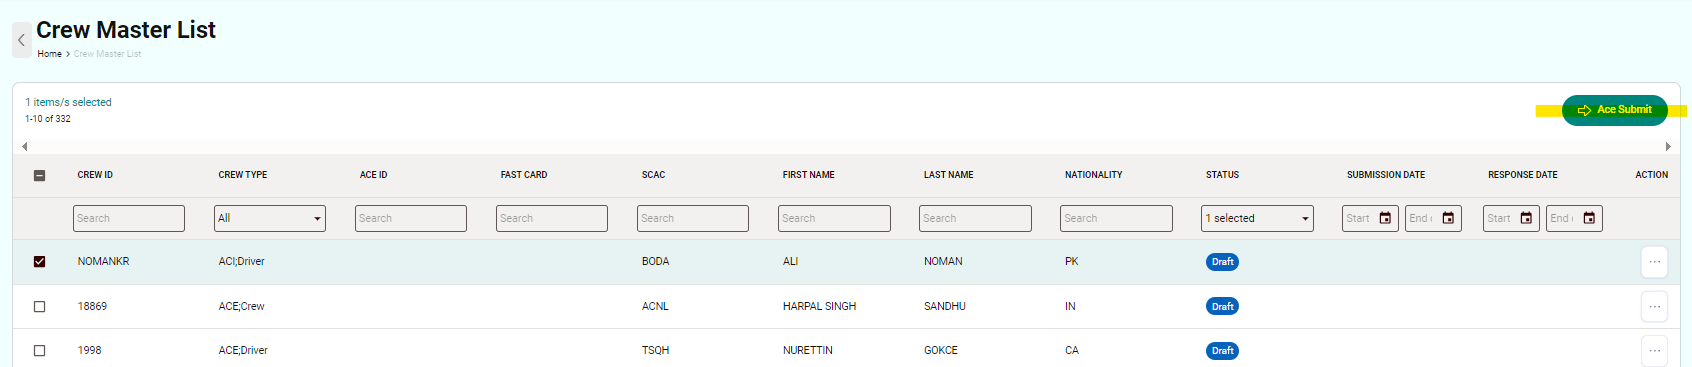Screen dimensions: 1692x367
Task: Open calendar for Response Date end
Action: point(1589,218)
